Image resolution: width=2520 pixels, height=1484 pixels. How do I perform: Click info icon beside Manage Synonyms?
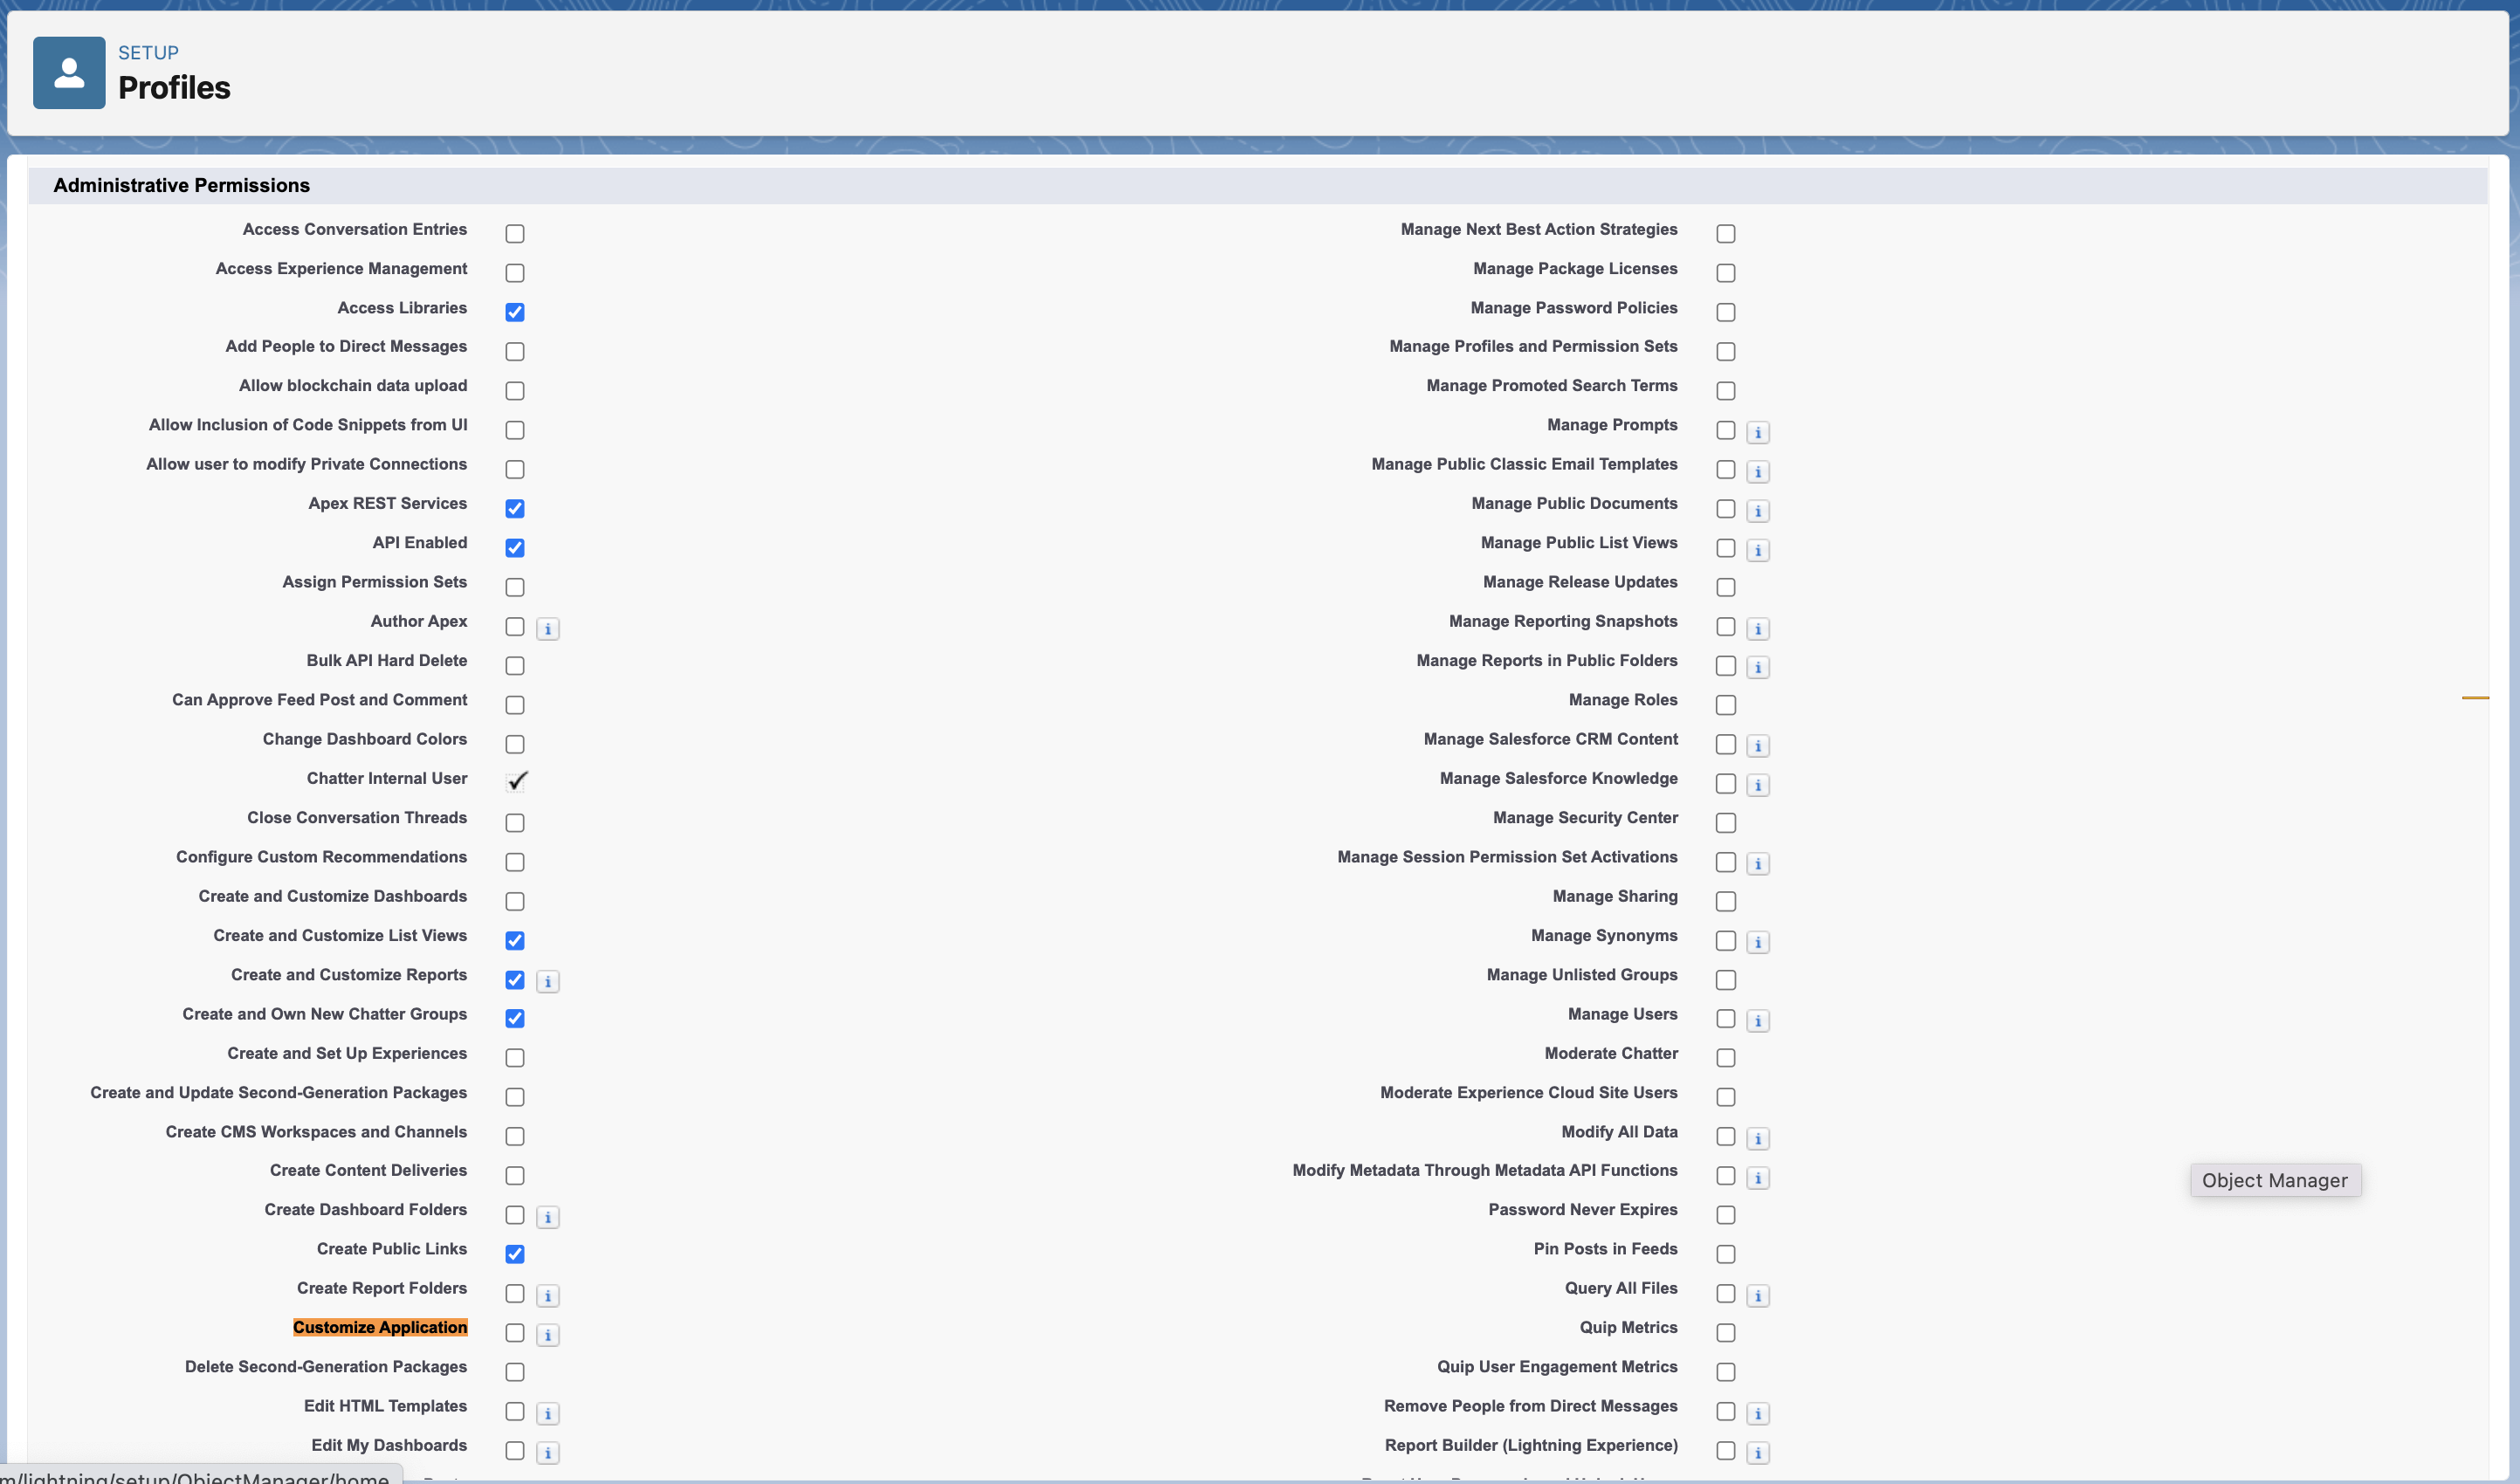click(x=1758, y=943)
